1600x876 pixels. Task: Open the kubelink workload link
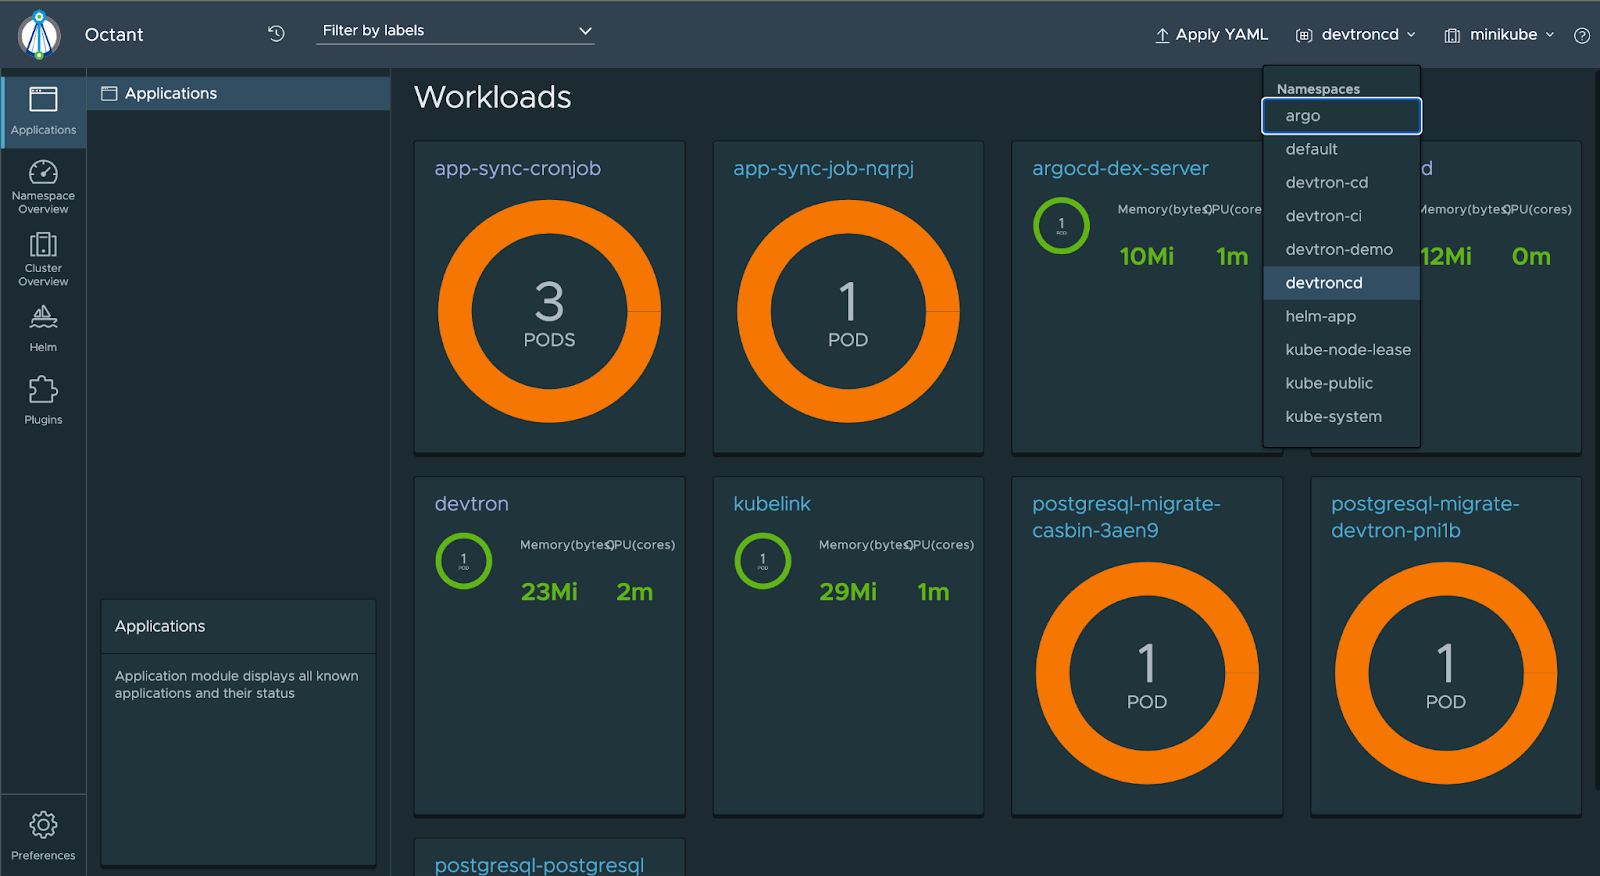tap(771, 504)
